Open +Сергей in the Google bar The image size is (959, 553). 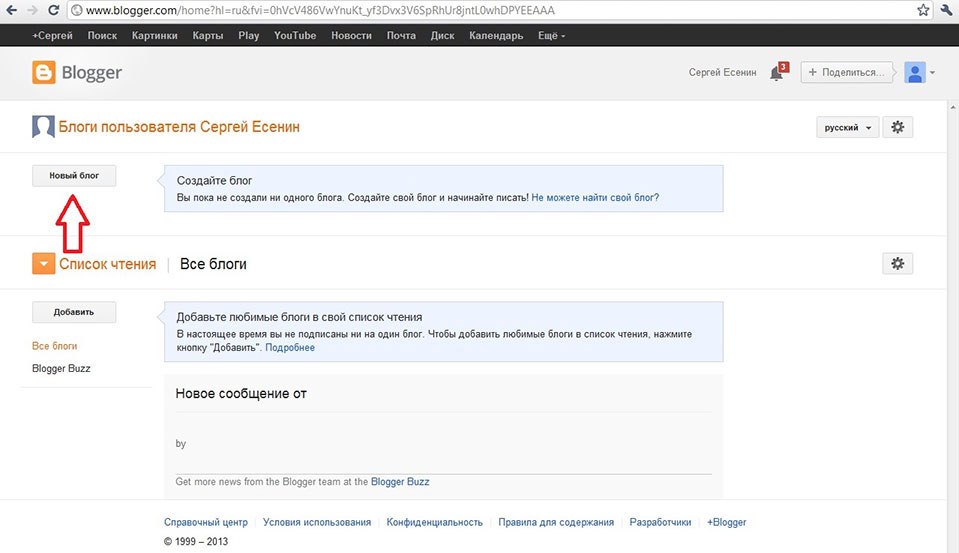point(52,35)
